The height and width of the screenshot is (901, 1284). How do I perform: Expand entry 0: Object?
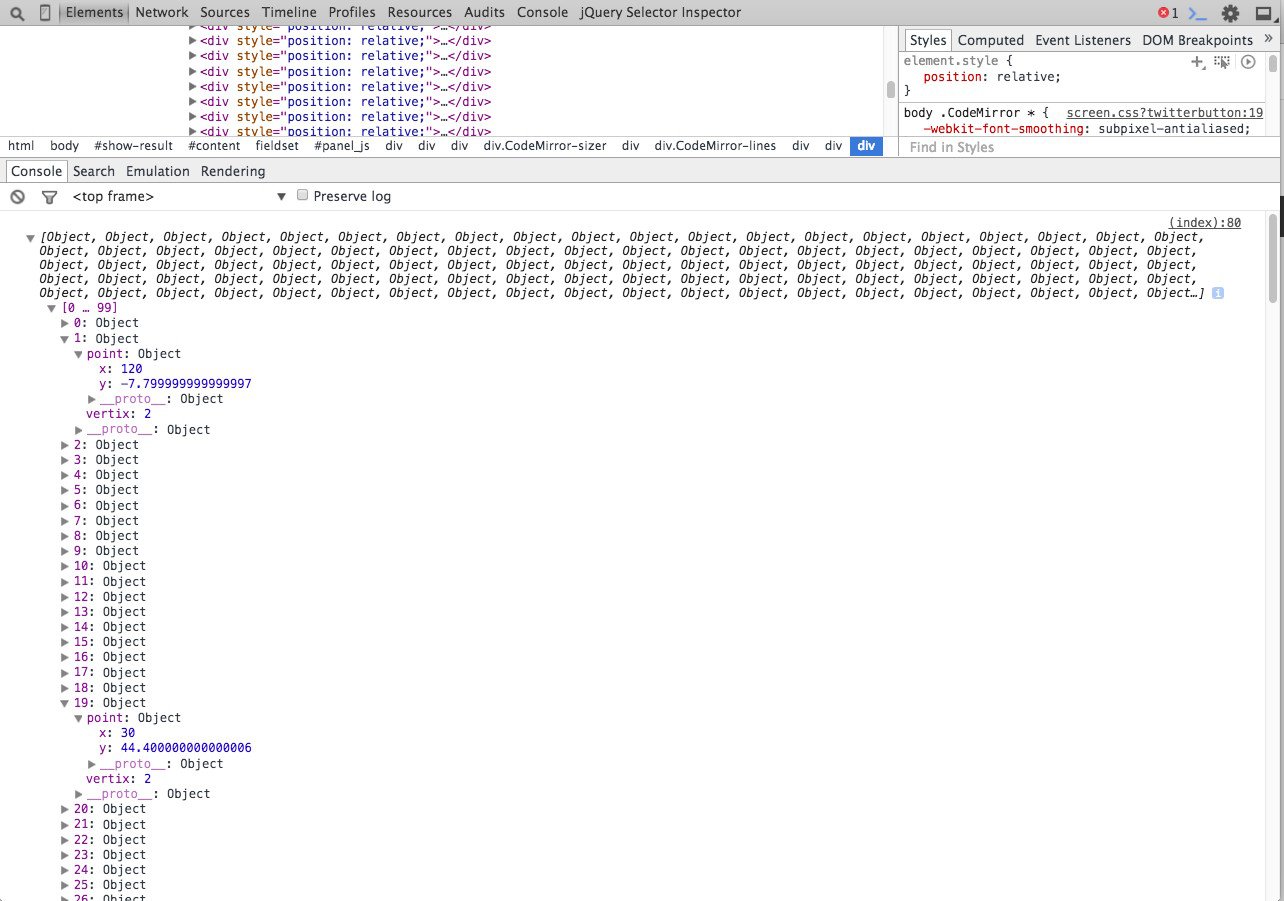tap(66, 323)
